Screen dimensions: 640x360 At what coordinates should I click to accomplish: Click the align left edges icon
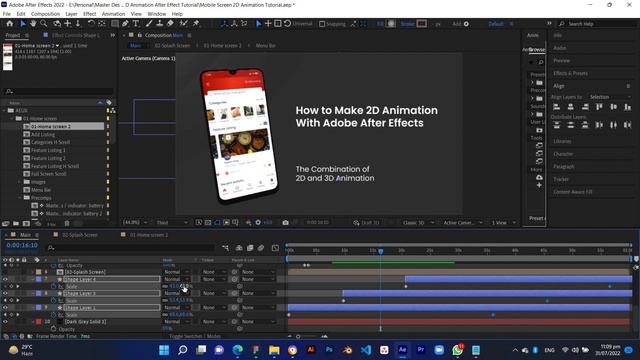pos(556,107)
